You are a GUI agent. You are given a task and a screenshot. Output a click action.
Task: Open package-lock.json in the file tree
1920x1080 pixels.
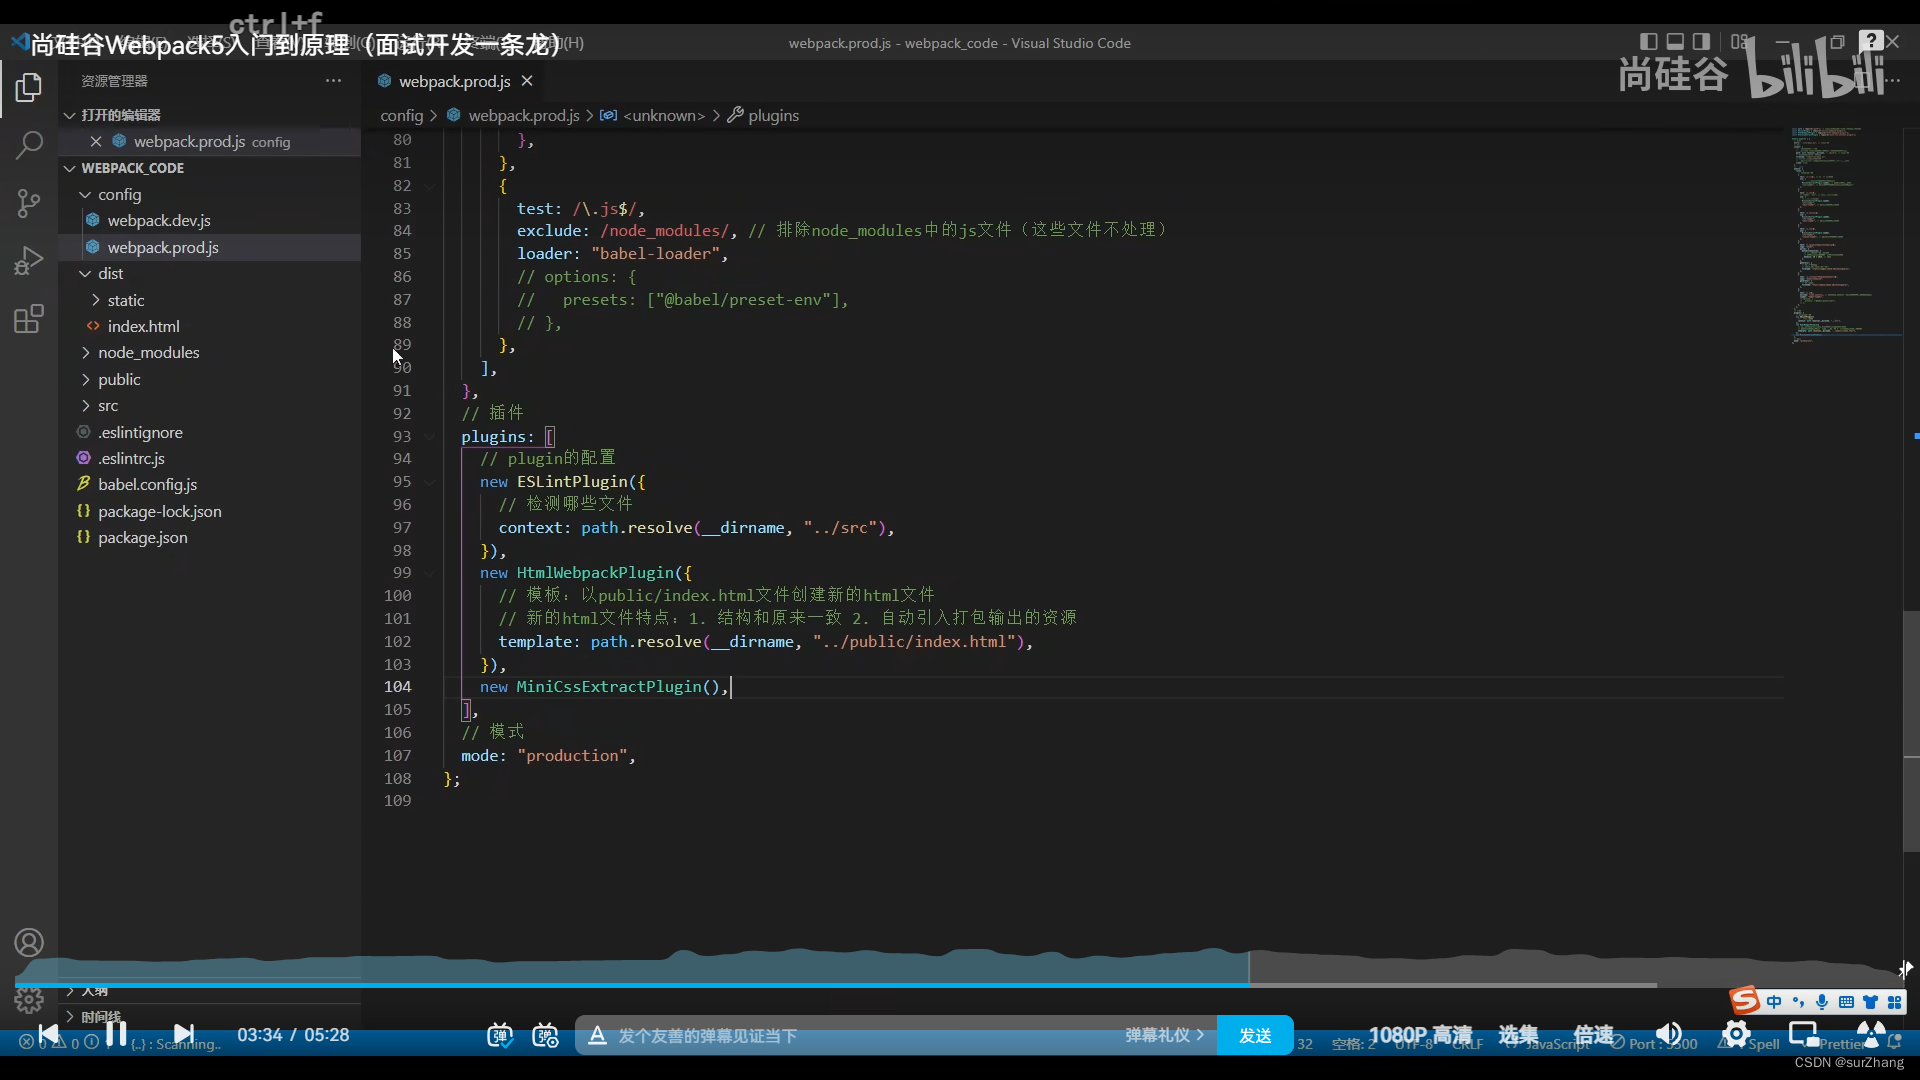point(210,512)
